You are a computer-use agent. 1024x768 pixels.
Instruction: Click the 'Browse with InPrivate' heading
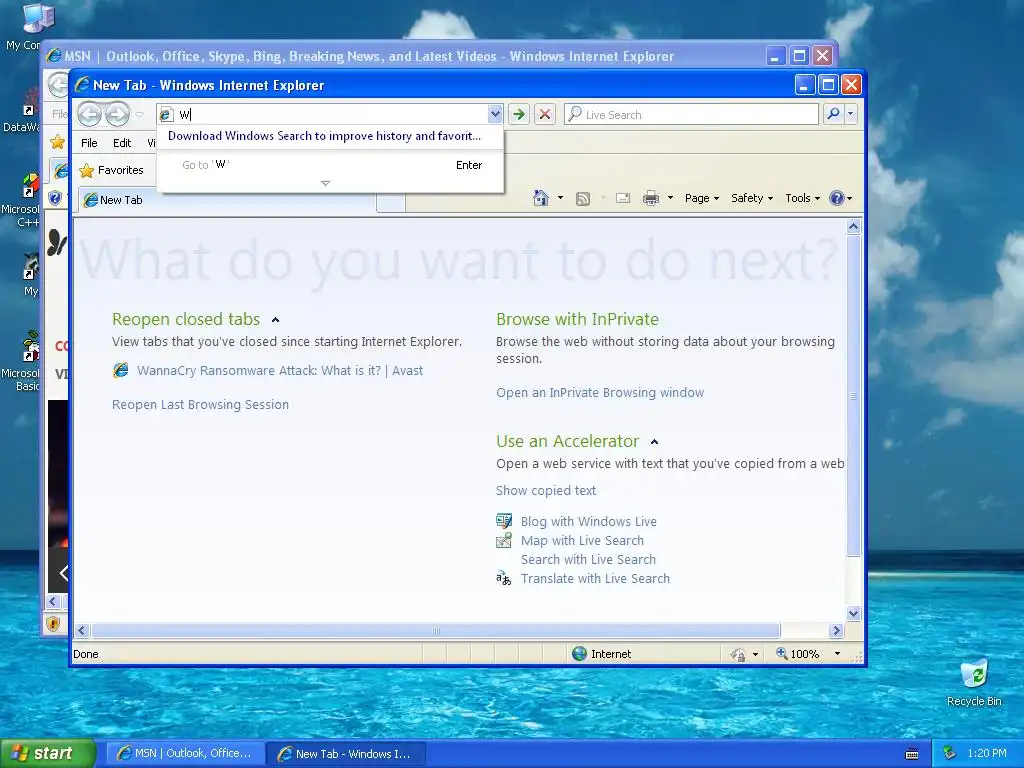tap(577, 319)
